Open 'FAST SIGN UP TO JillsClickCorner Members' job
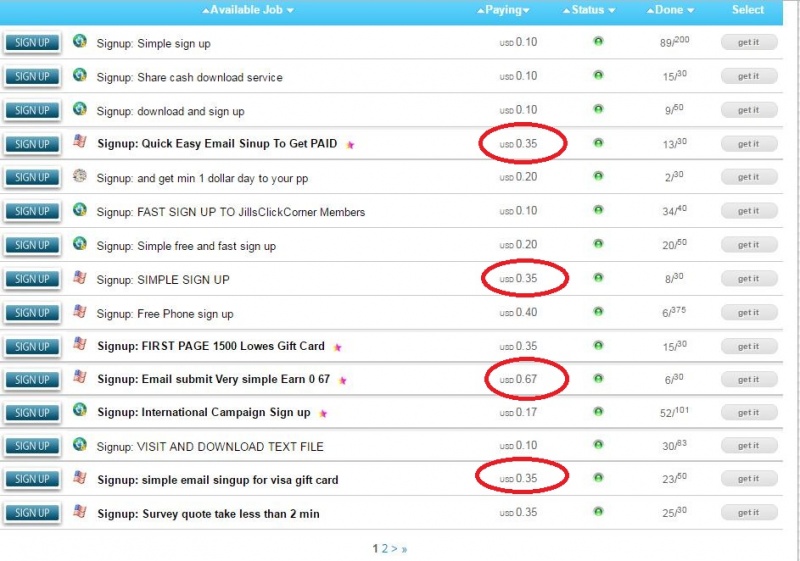 tap(231, 212)
